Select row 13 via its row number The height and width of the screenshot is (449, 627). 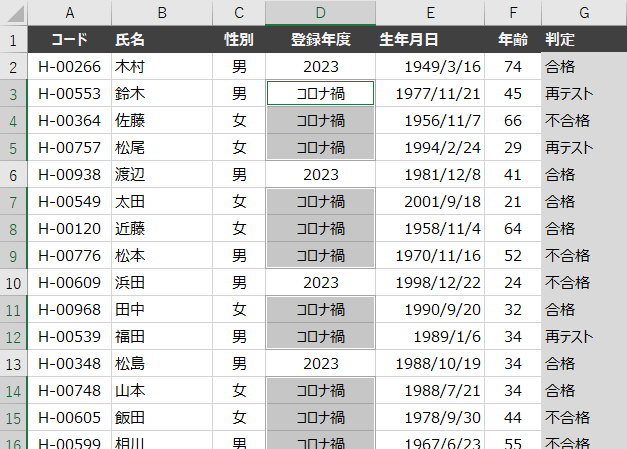pos(13,363)
